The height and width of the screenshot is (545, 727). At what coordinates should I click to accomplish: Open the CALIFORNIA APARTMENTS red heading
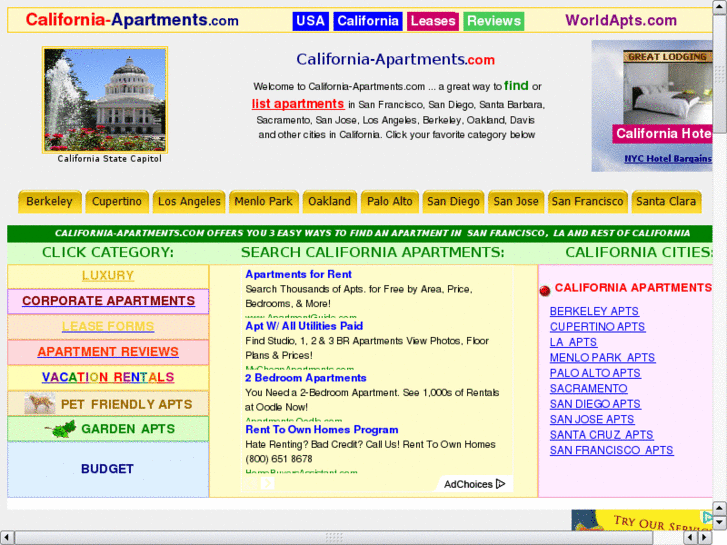633,288
